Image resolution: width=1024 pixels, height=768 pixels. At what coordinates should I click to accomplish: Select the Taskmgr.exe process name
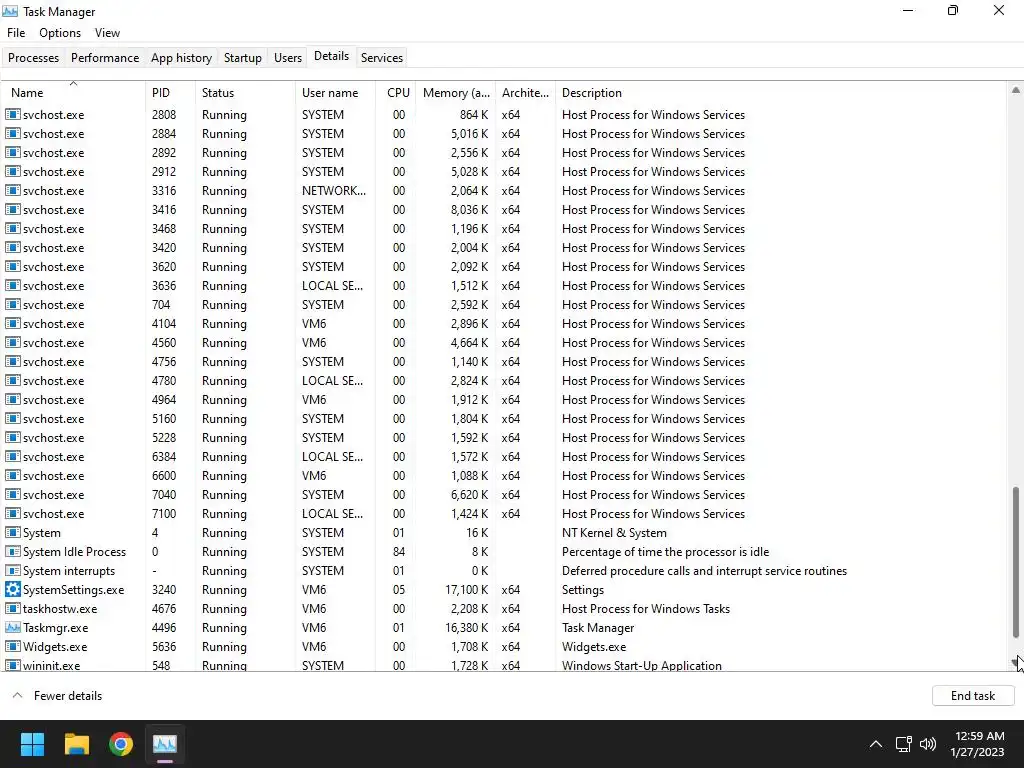[x=56, y=628]
